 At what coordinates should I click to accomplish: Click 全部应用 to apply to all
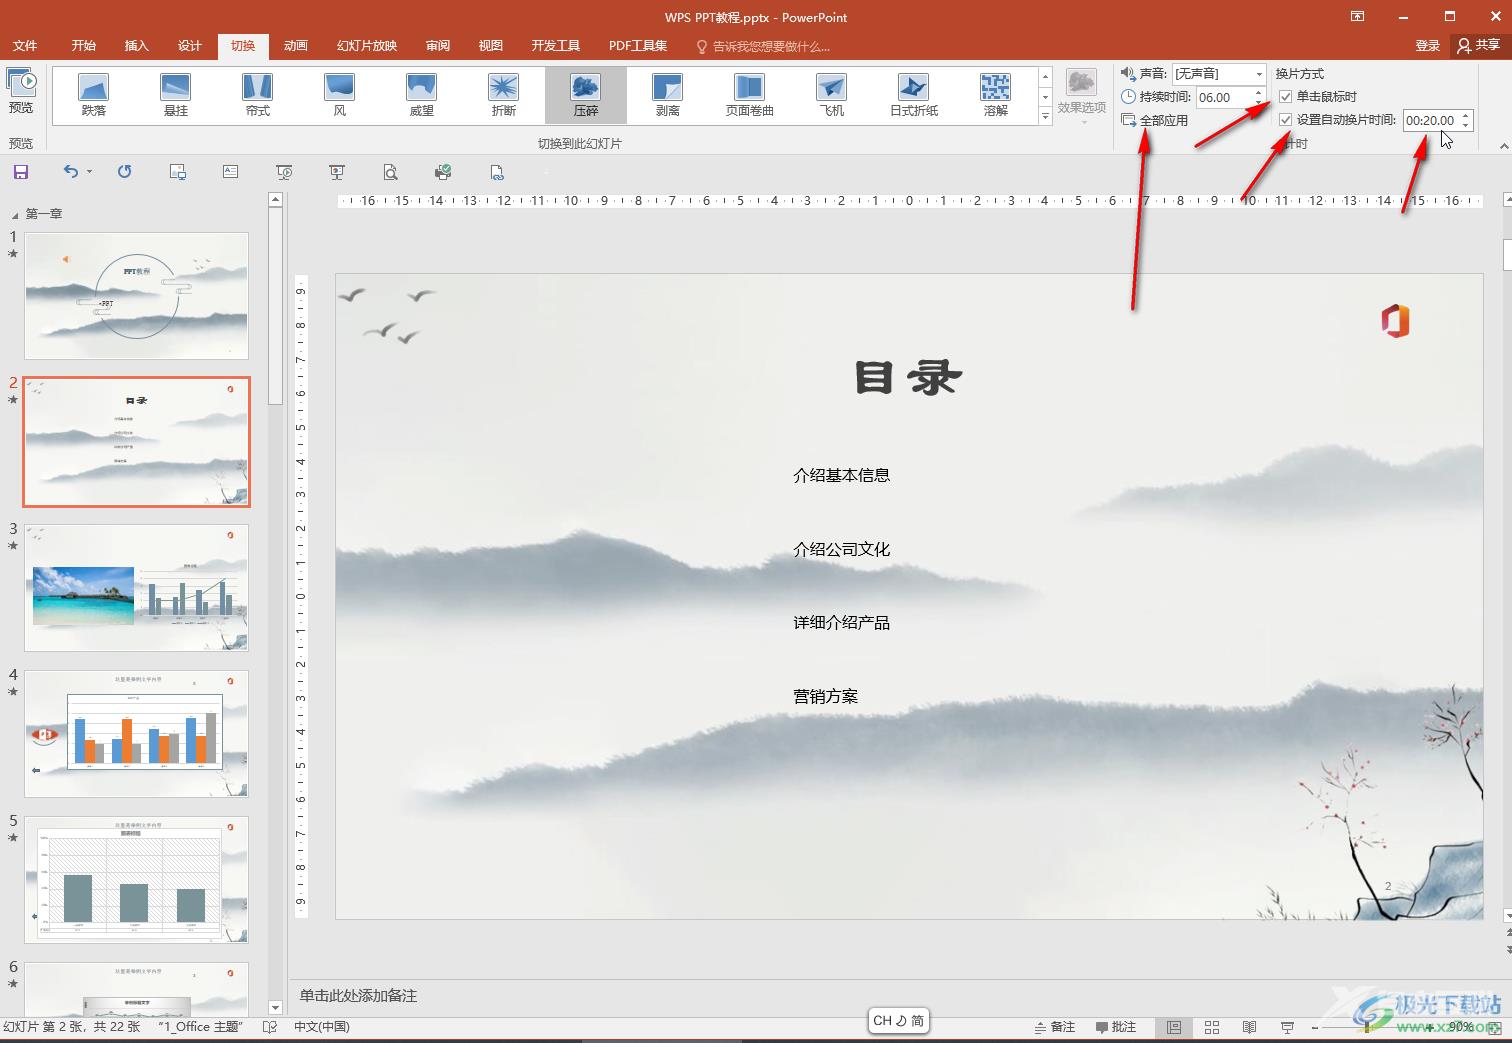point(1155,120)
